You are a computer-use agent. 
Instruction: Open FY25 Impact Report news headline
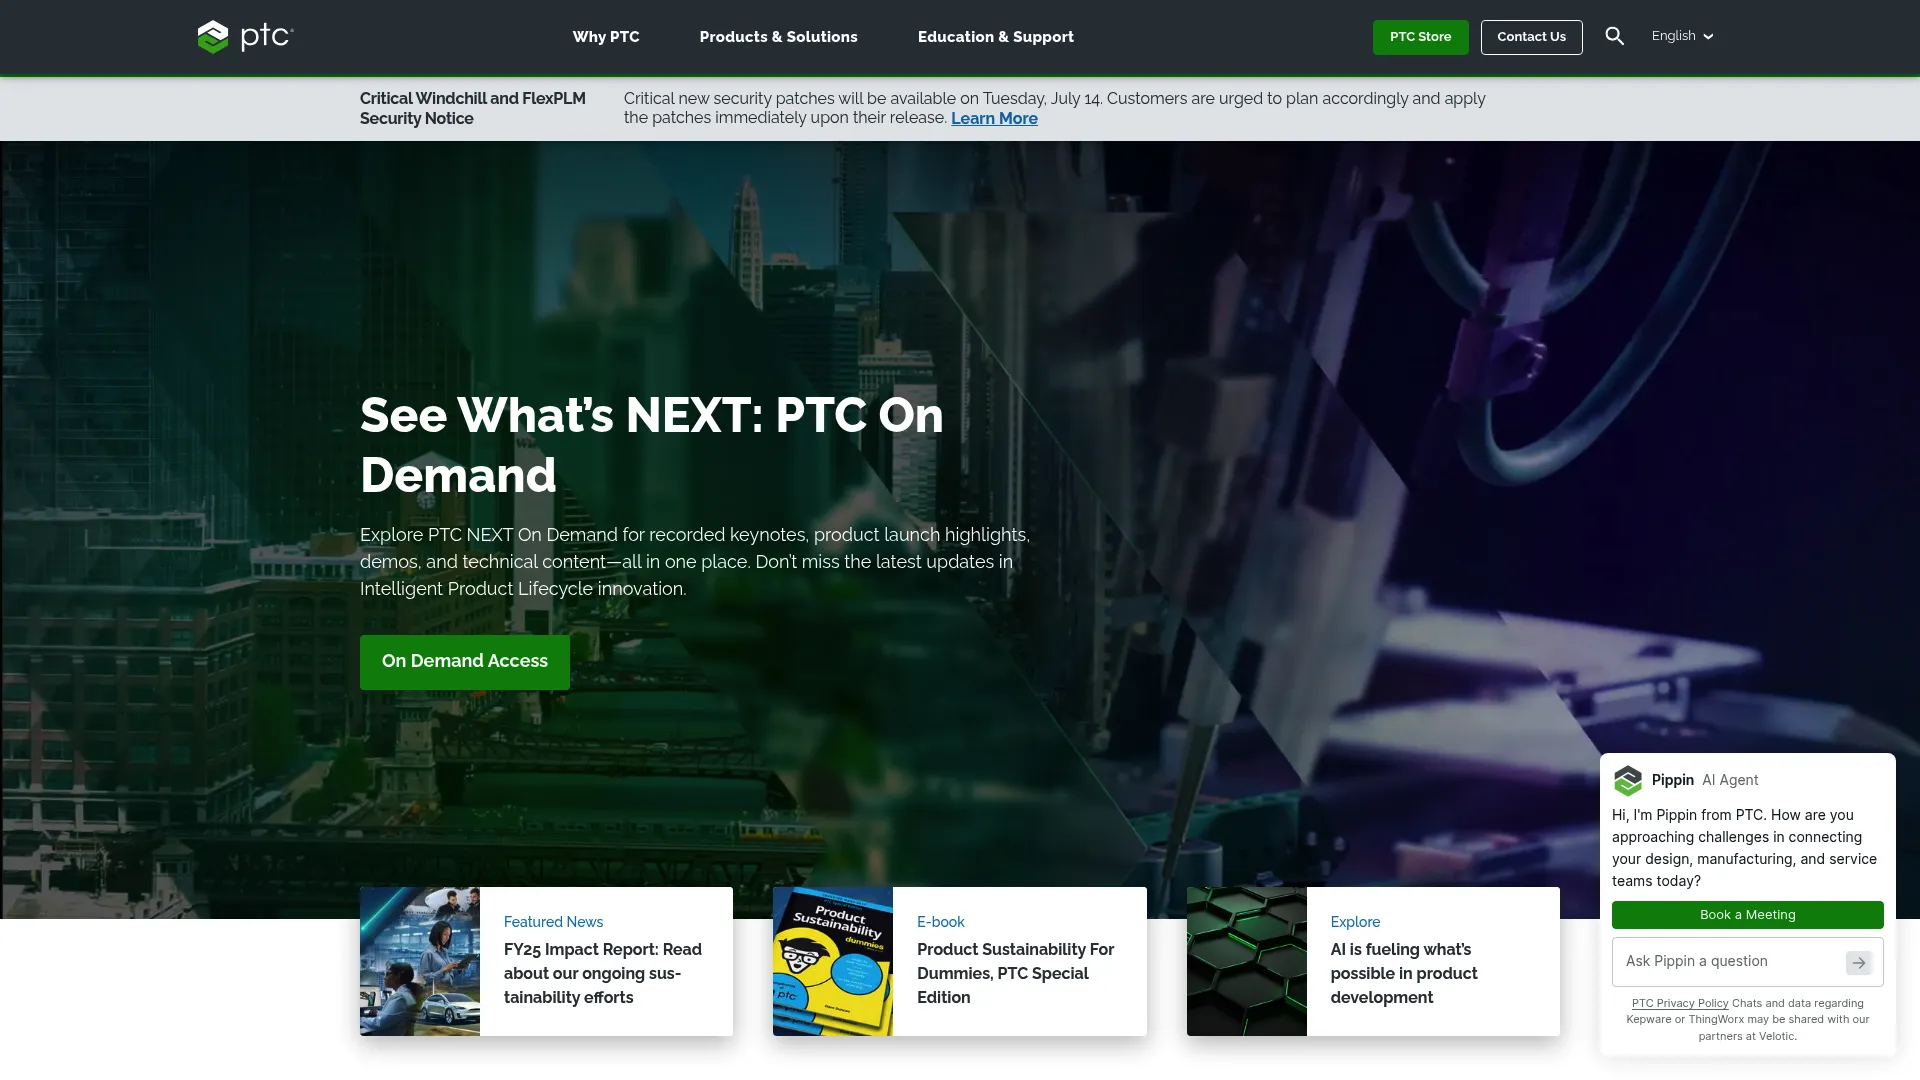(603, 974)
